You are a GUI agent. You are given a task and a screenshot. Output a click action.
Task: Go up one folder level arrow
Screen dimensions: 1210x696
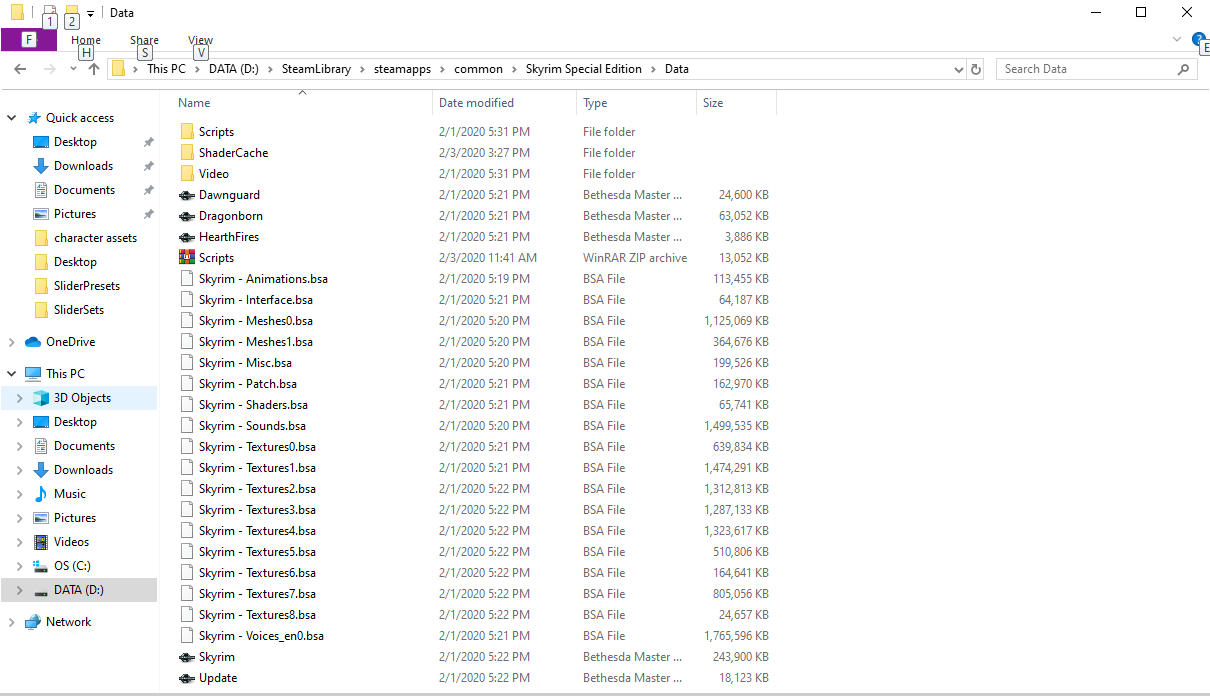pyautogui.click(x=94, y=69)
